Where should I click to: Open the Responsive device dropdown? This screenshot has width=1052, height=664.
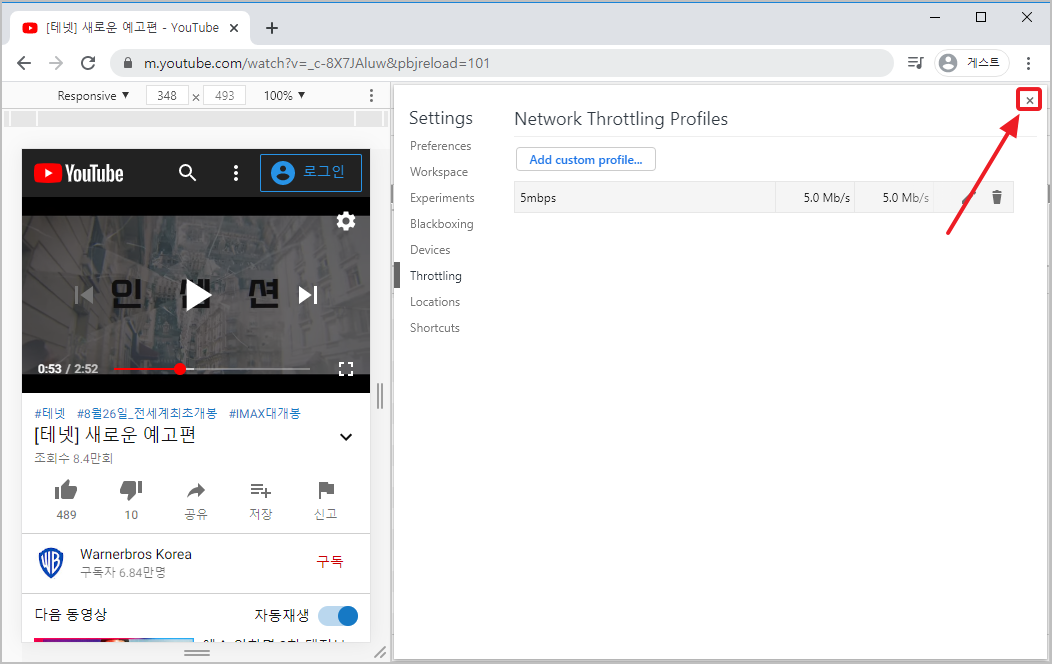tap(93, 96)
